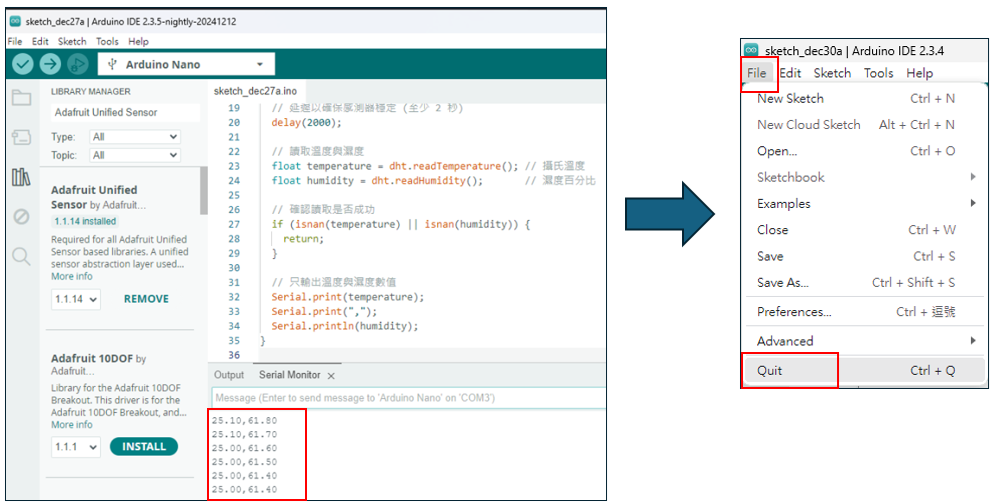Viewport: 992px width, 504px height.
Task: Open the Arduino Nano board selector dropdown
Action: 187,65
